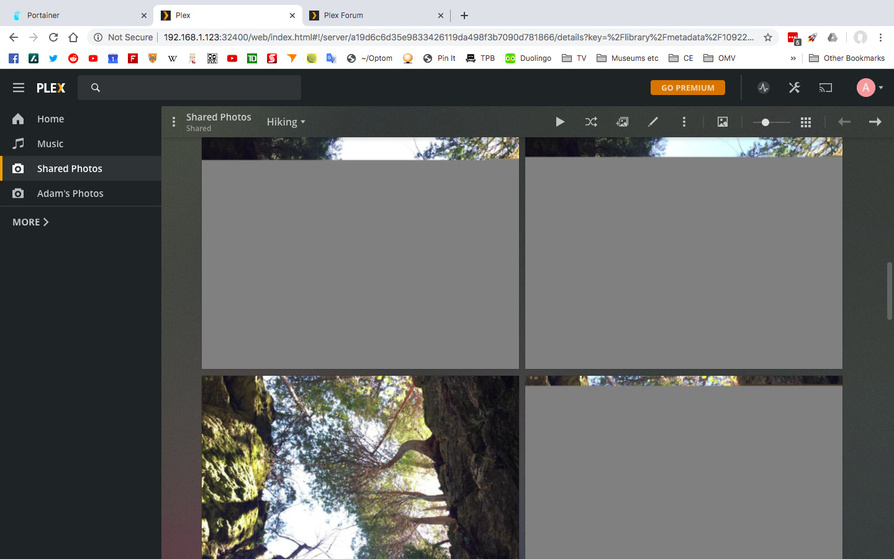Screen dimensions: 894x559
Task: Close the Plex Forum tab
Action: [x=440, y=15]
